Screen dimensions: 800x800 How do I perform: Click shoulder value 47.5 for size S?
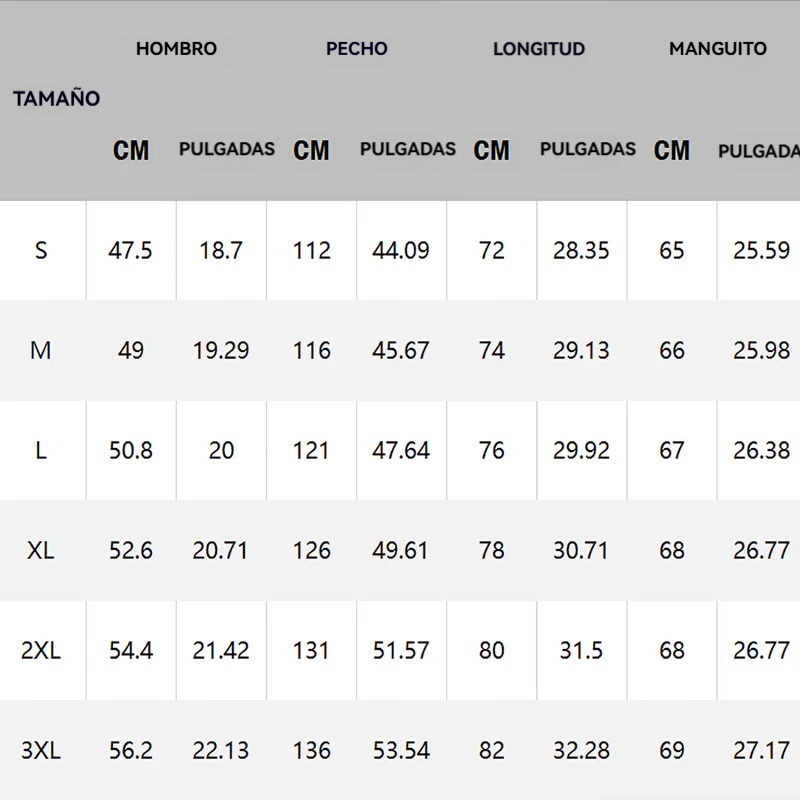131,250
